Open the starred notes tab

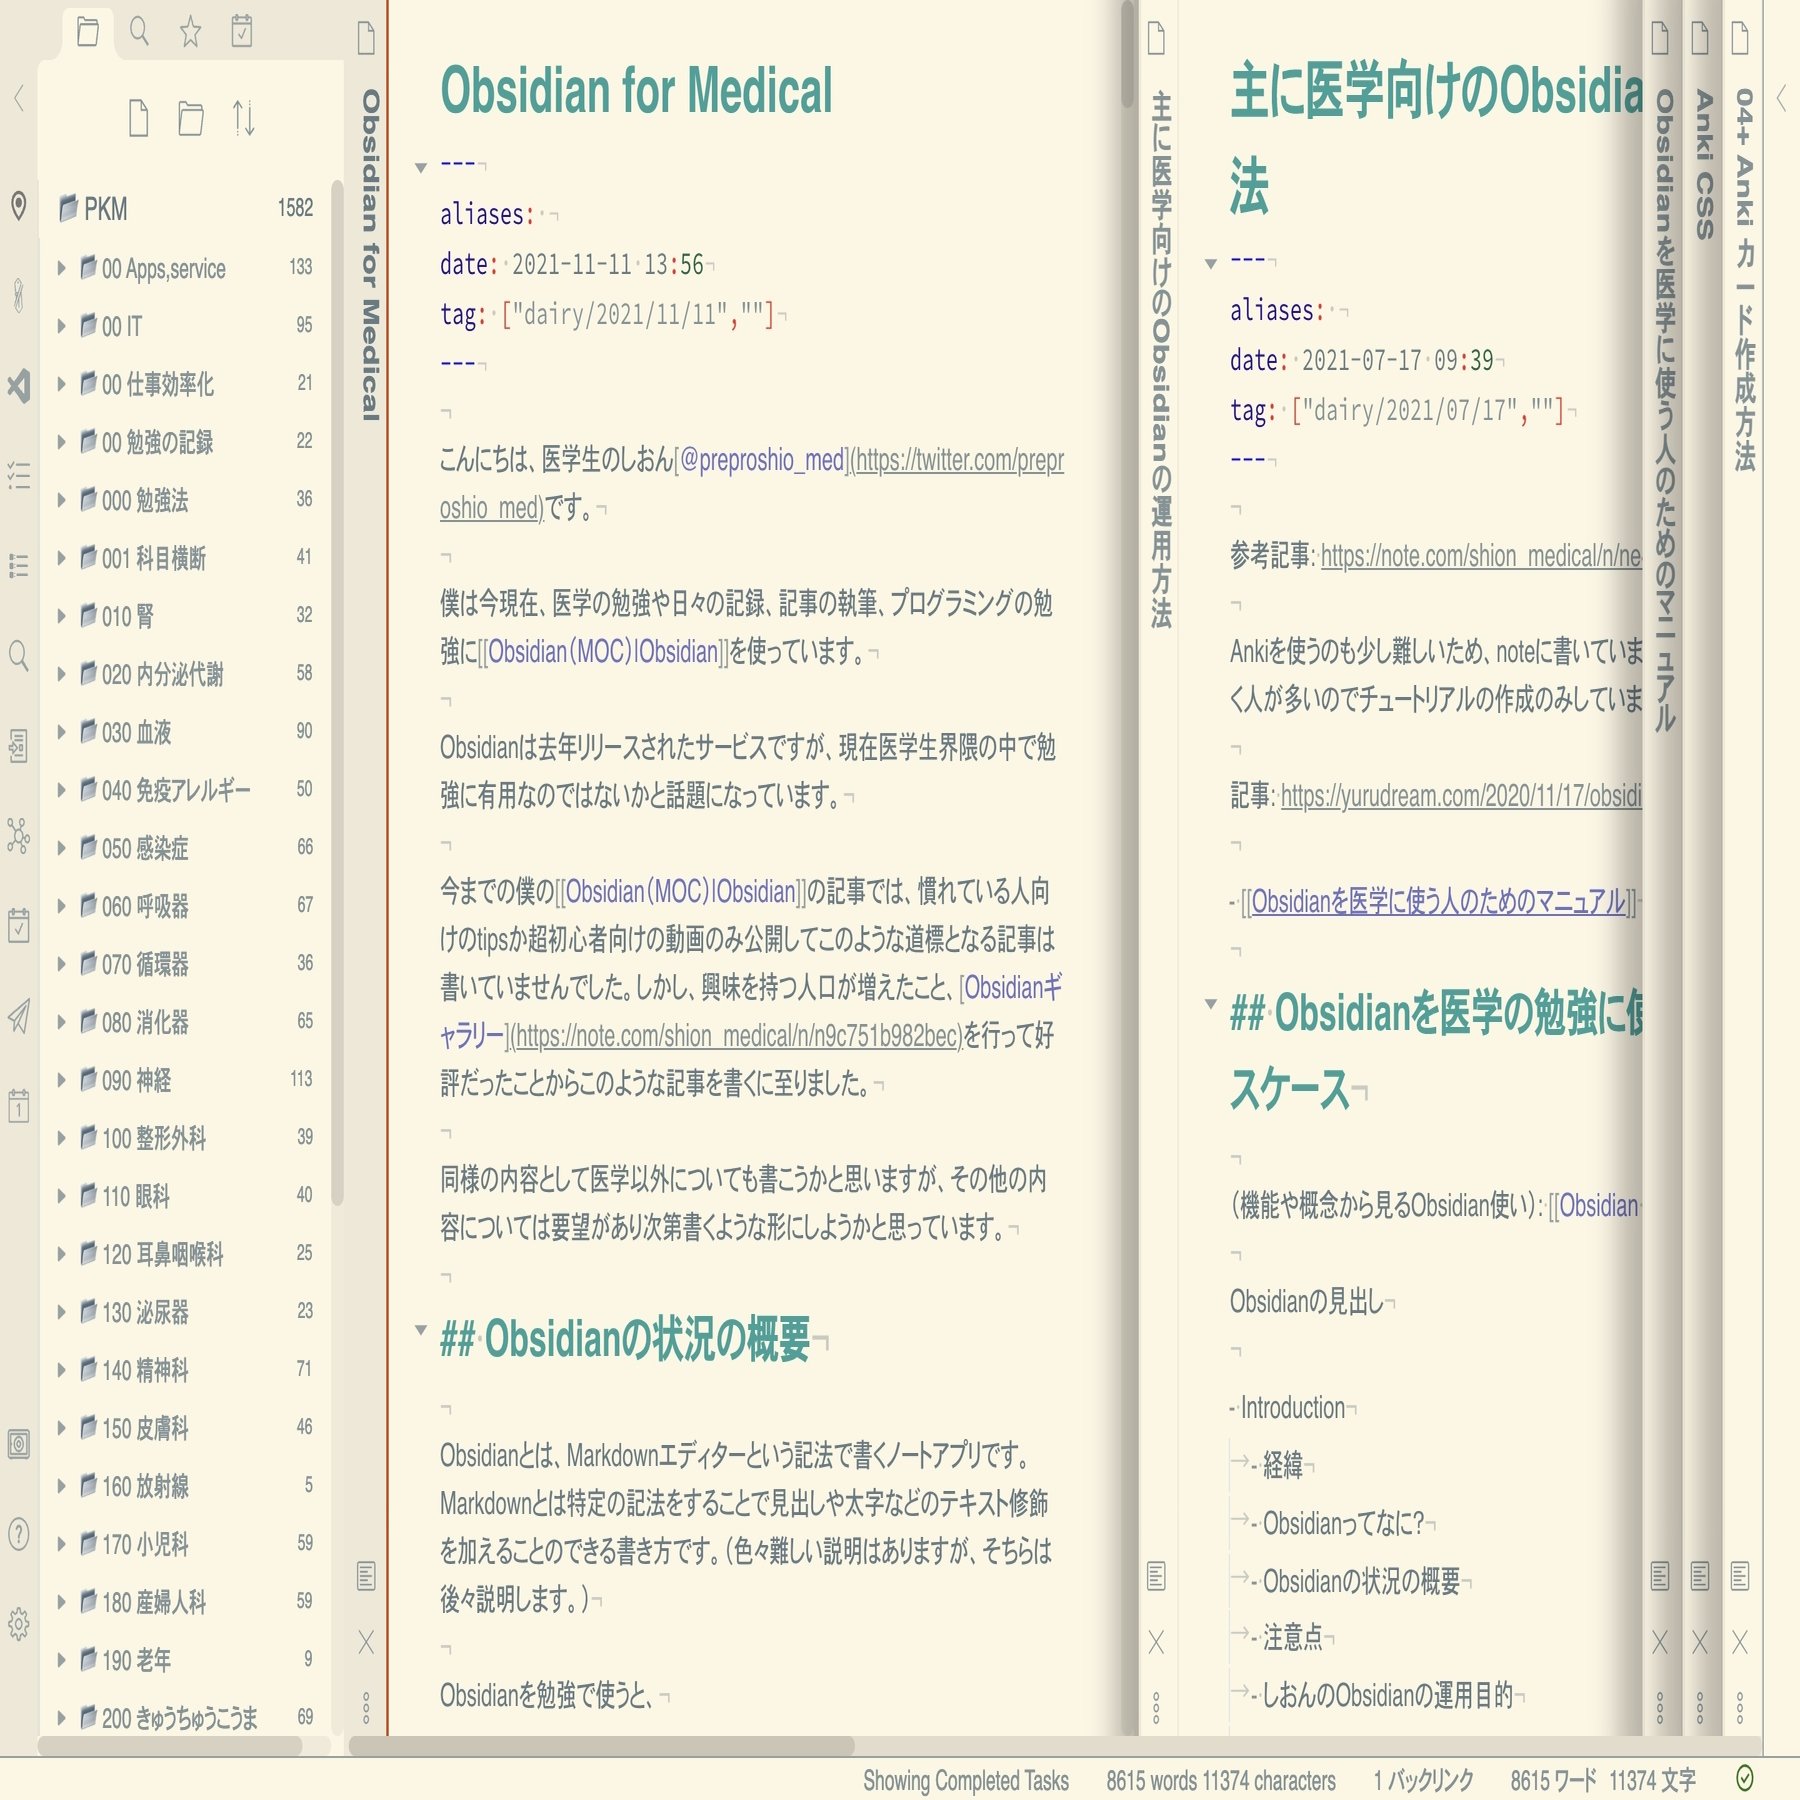[190, 32]
